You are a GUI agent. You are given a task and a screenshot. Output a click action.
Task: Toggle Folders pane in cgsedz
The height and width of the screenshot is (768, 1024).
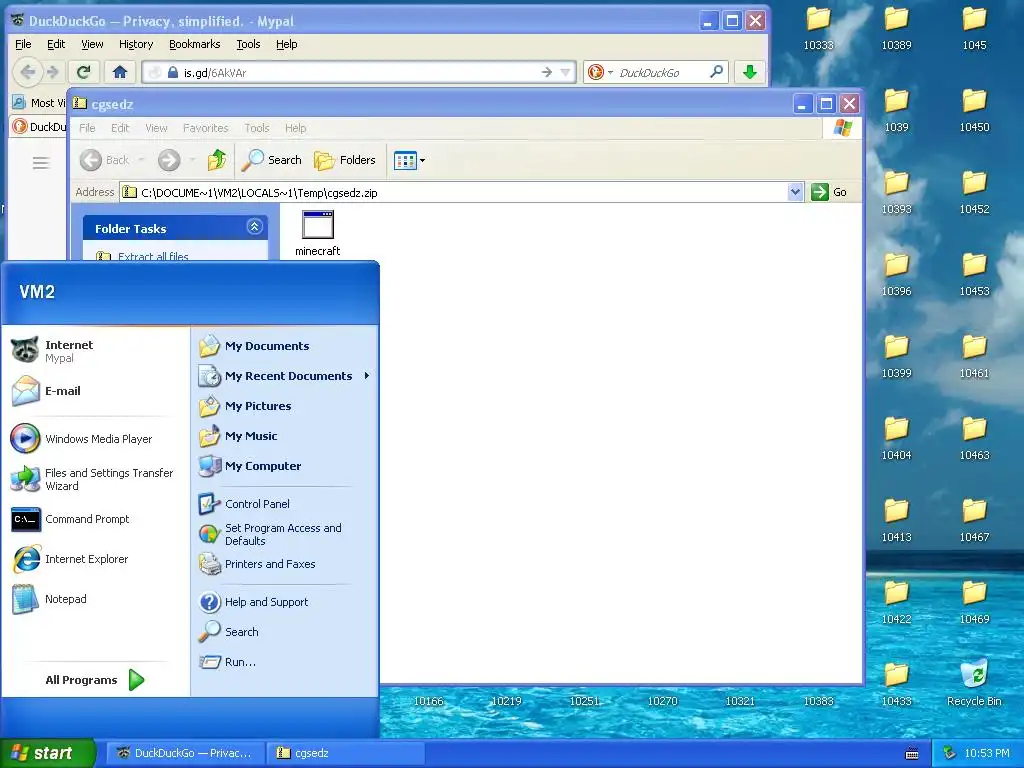click(345, 160)
